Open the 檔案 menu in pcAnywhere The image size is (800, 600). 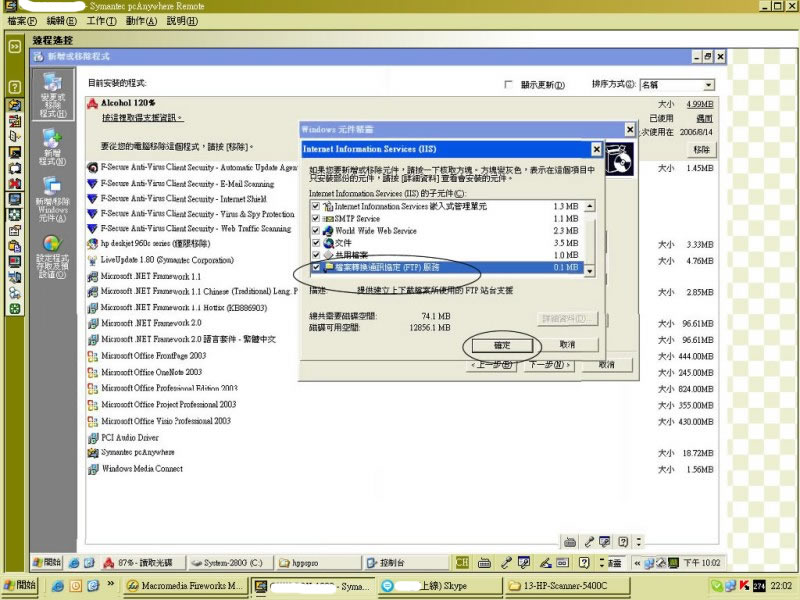[21, 21]
